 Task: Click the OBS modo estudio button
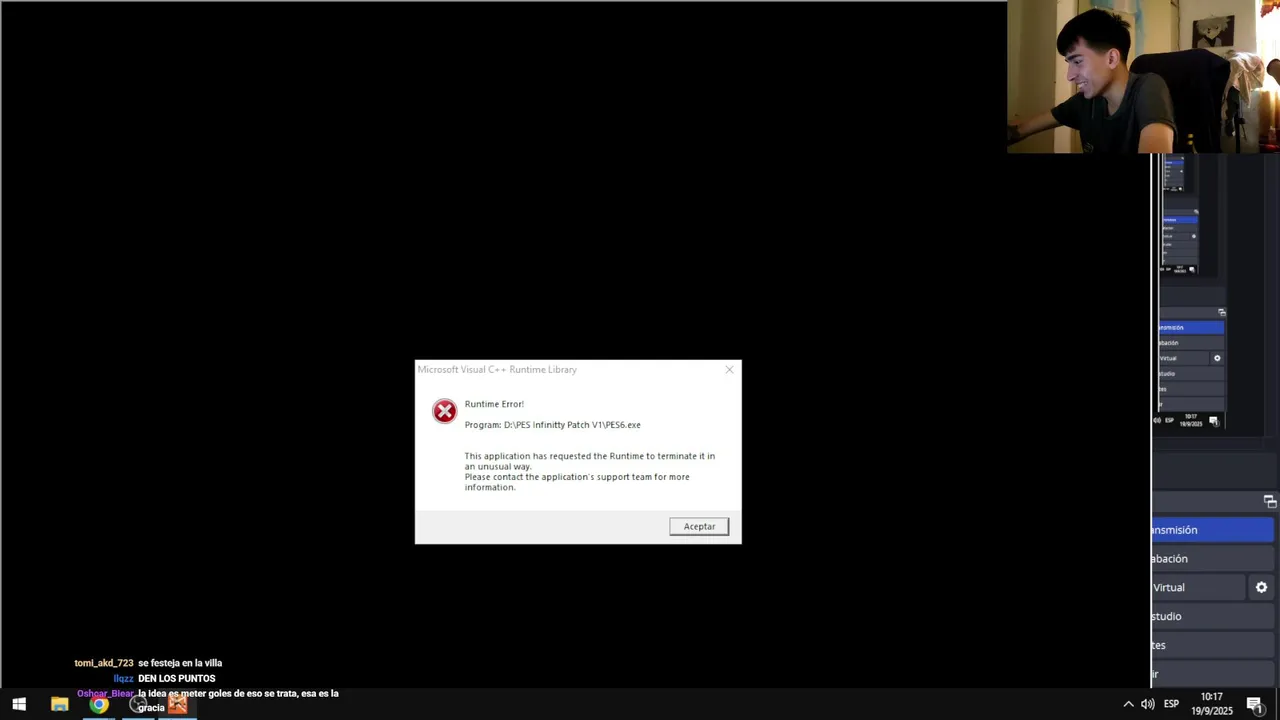click(1214, 617)
